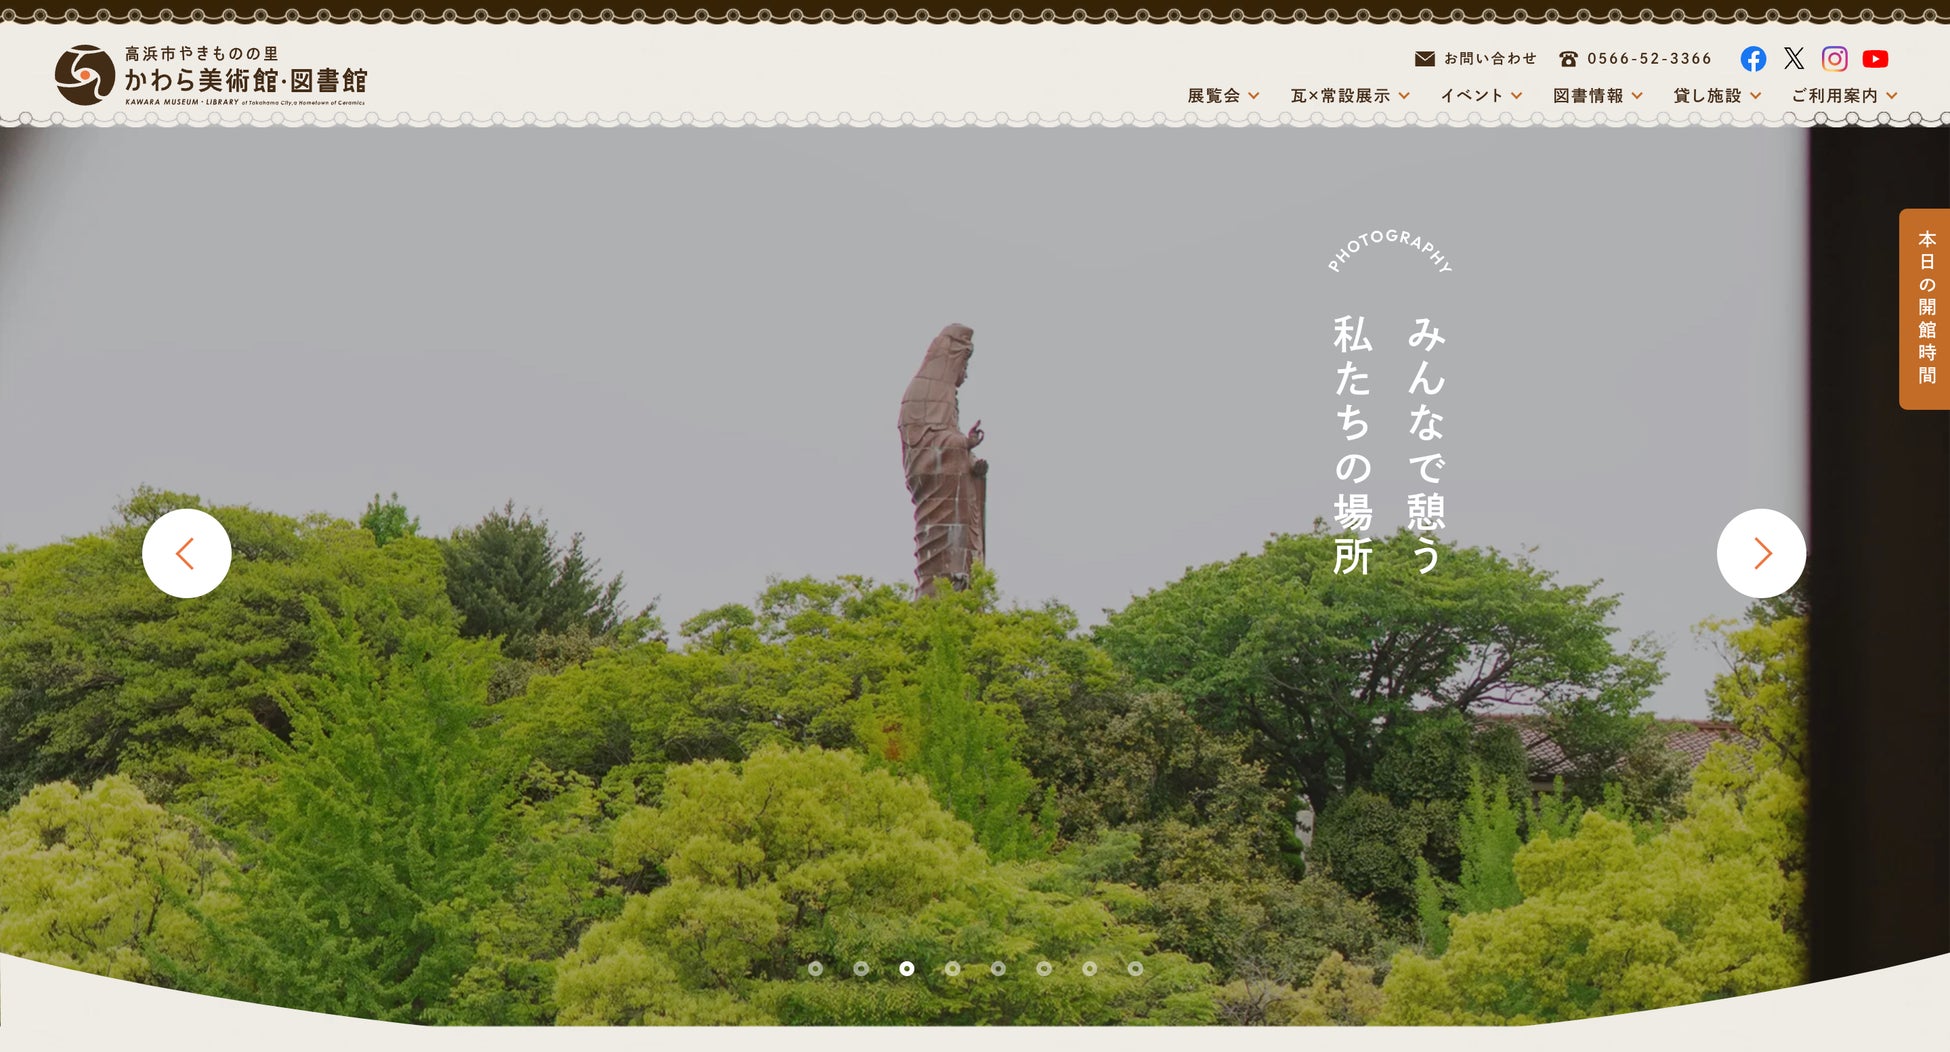Advance to the next slide with right arrow

tap(1761, 553)
